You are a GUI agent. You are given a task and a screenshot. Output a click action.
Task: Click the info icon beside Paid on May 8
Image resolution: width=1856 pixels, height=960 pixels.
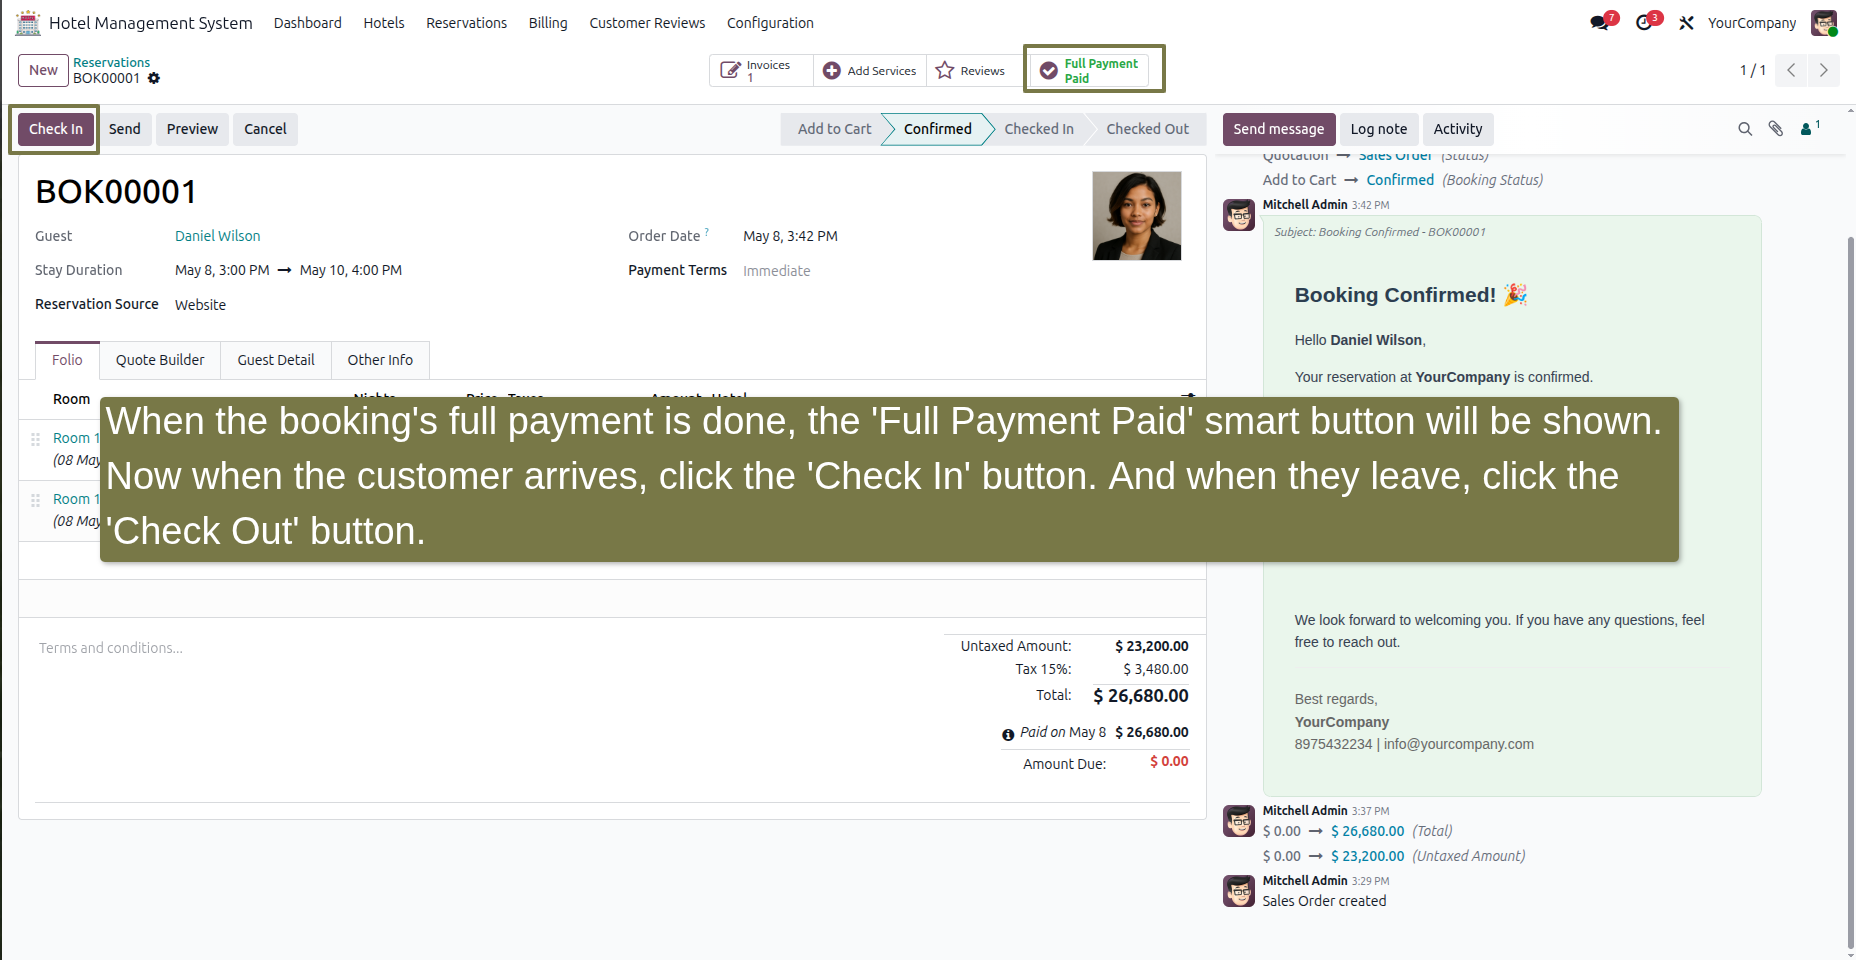(x=1008, y=734)
